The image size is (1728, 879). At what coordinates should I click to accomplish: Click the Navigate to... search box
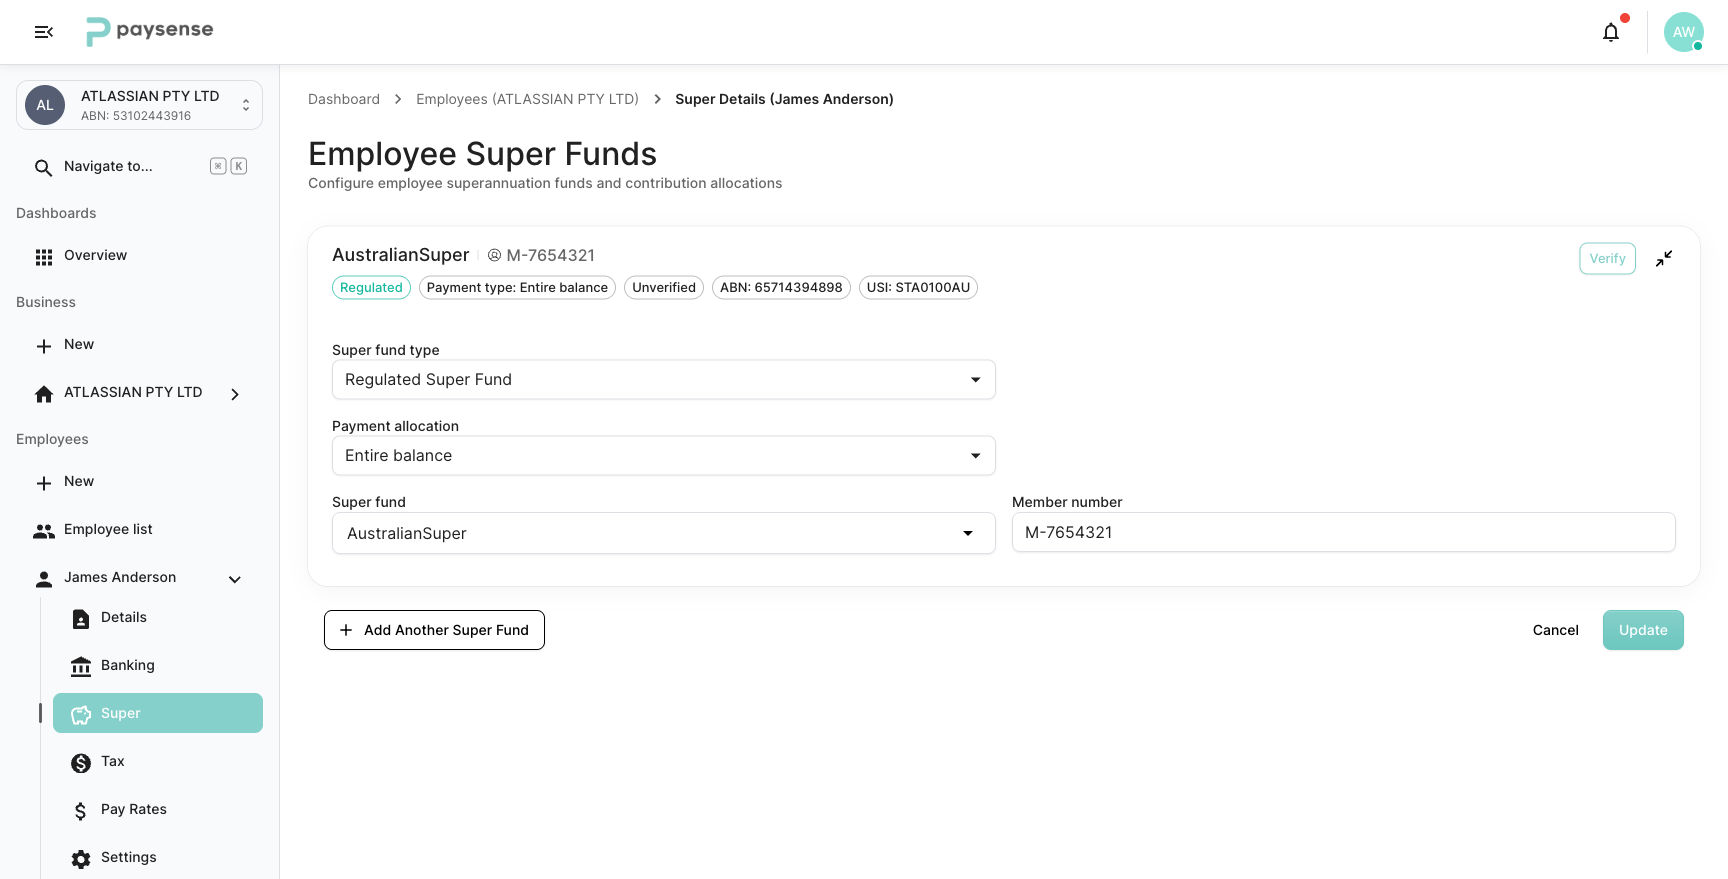point(140,167)
